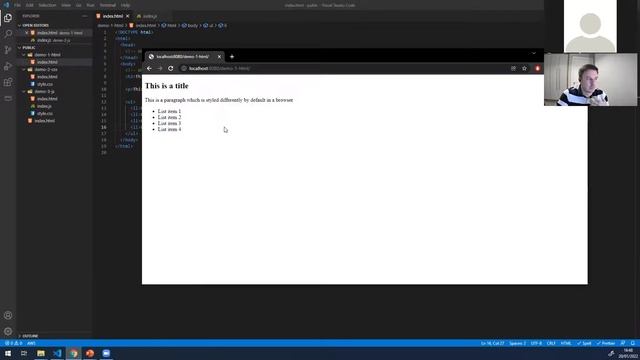
Task: Open the Help menu
Action: pyautogui.click(x=125, y=5)
